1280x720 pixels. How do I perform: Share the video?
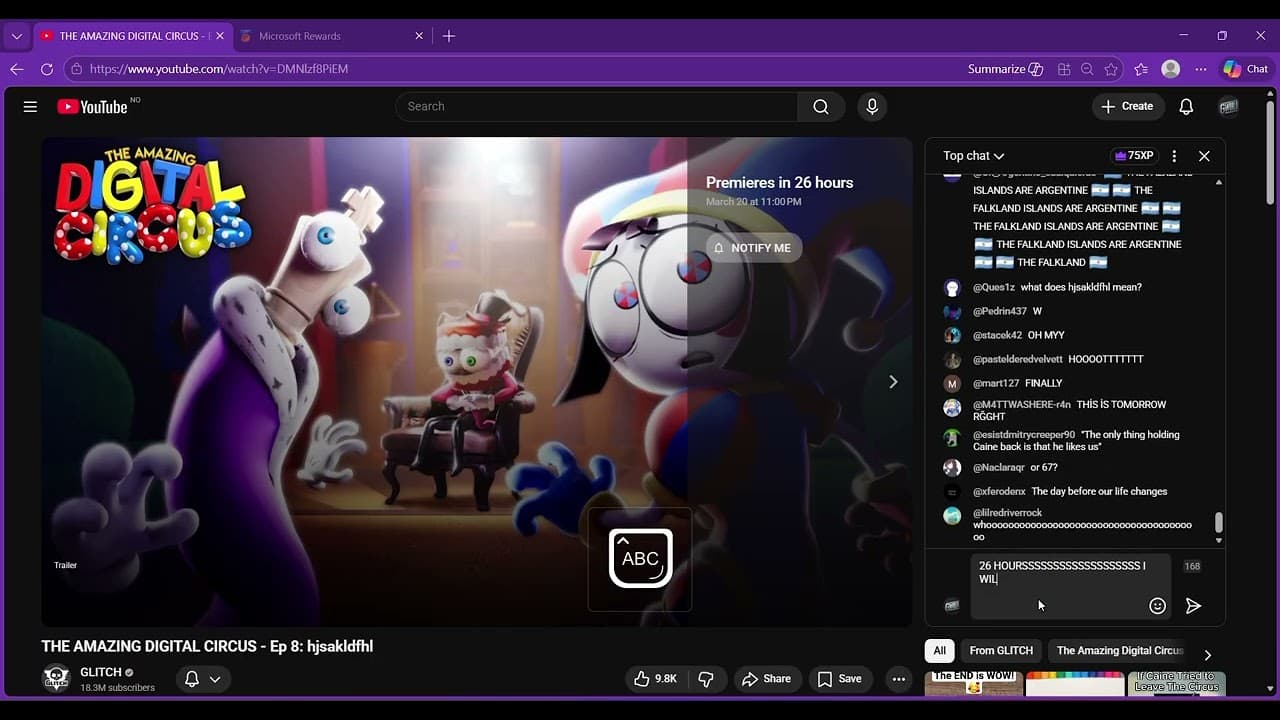[x=766, y=679]
